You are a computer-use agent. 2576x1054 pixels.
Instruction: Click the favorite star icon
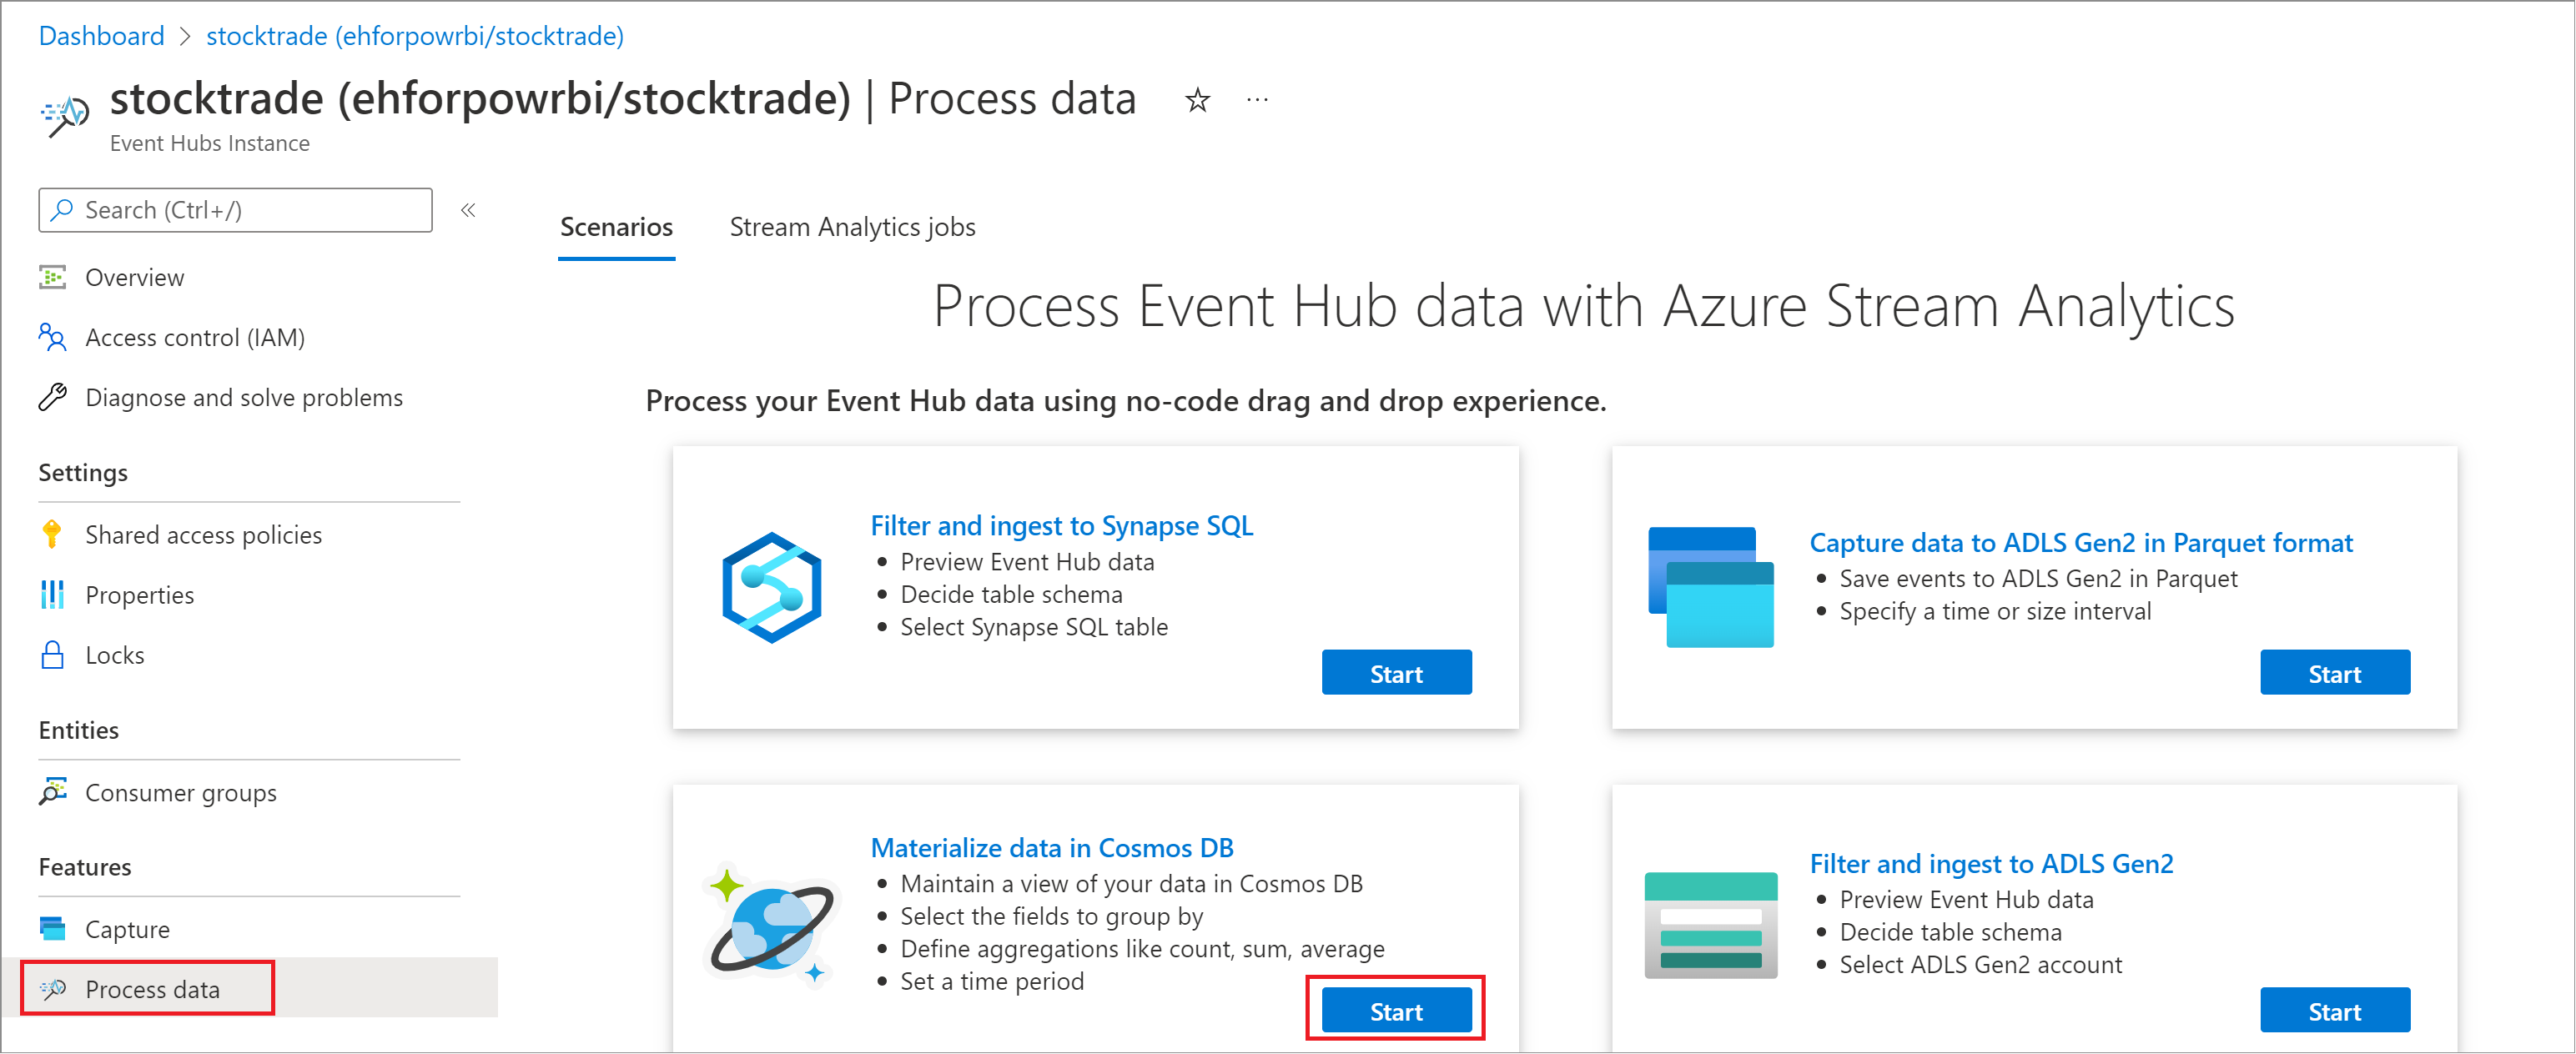tap(1197, 100)
